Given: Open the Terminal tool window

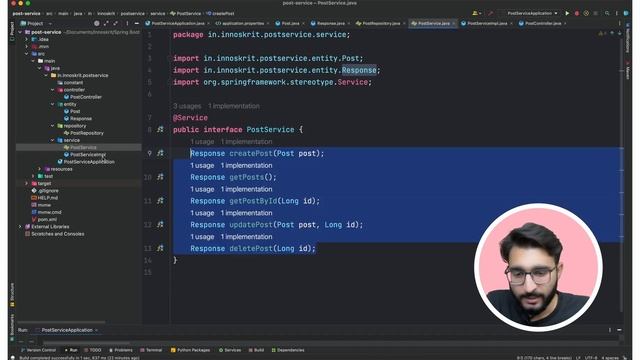Looking at the screenshot, I should click(151, 350).
